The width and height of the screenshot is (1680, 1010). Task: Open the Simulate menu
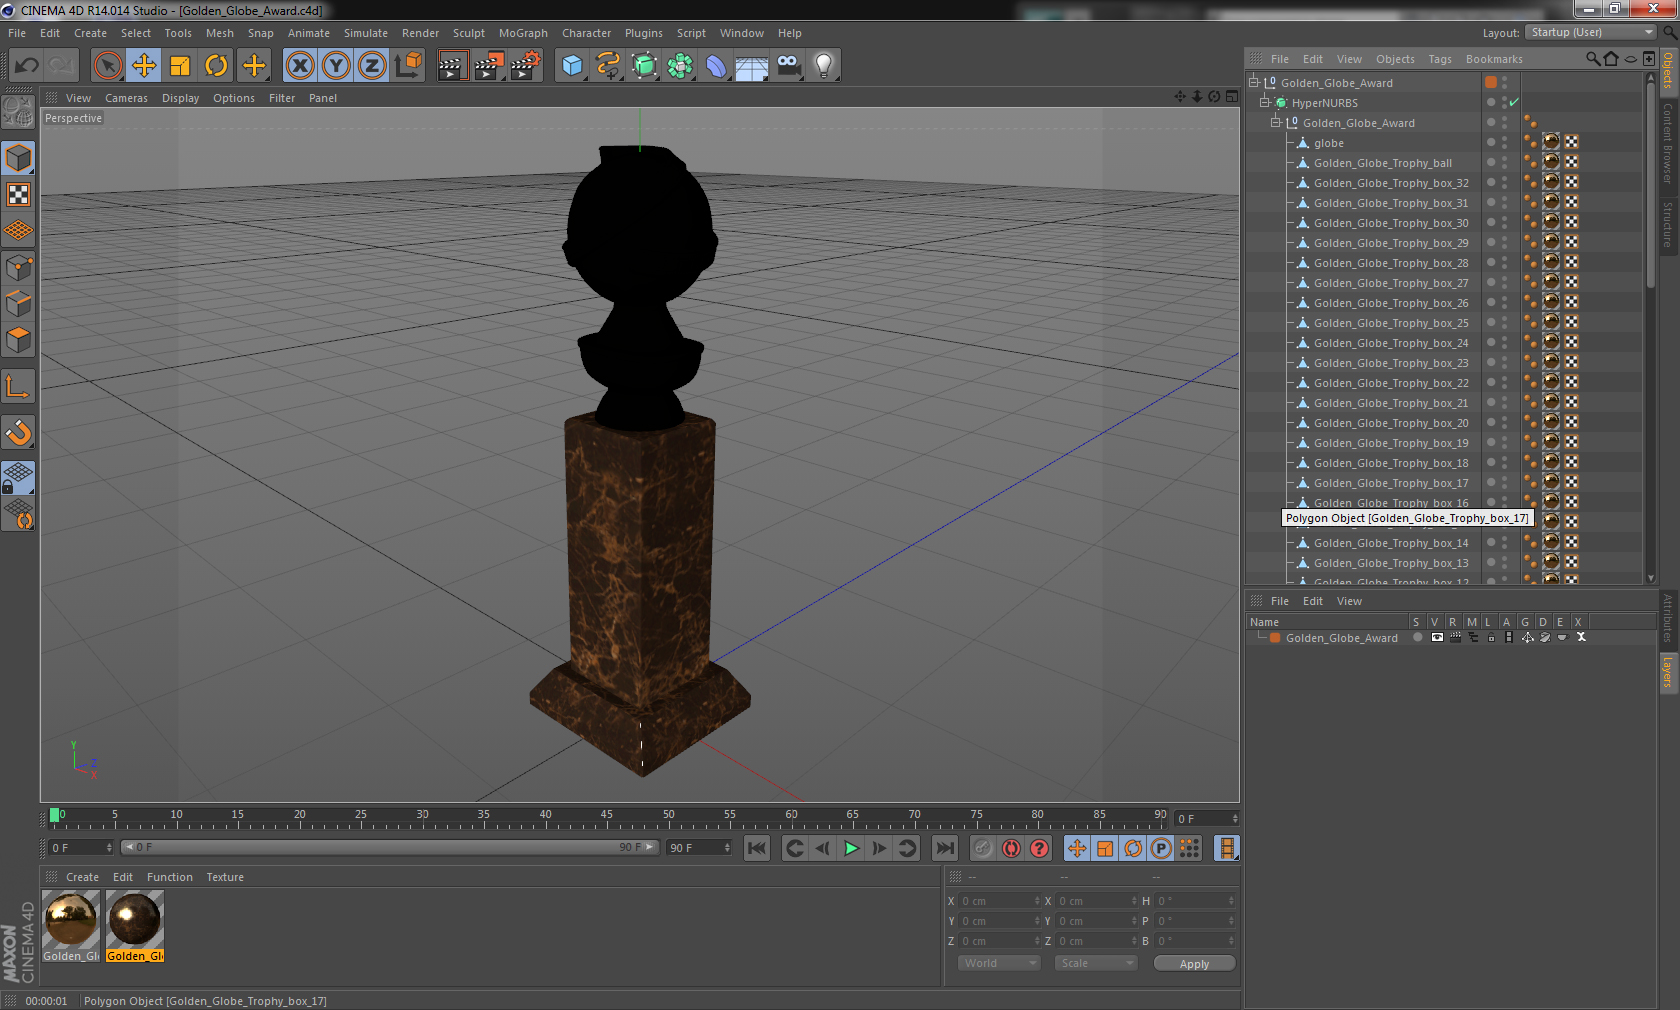[366, 33]
